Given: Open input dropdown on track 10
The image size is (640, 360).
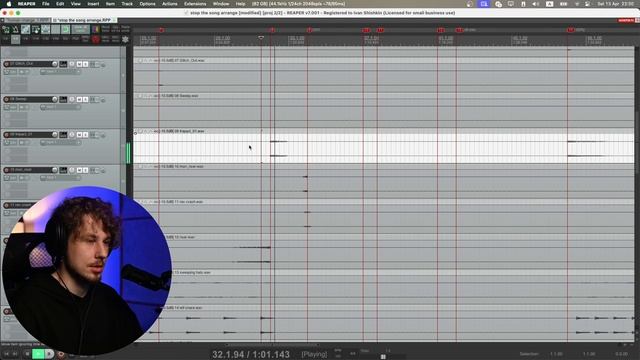Looking at the screenshot, I should click(60, 178).
